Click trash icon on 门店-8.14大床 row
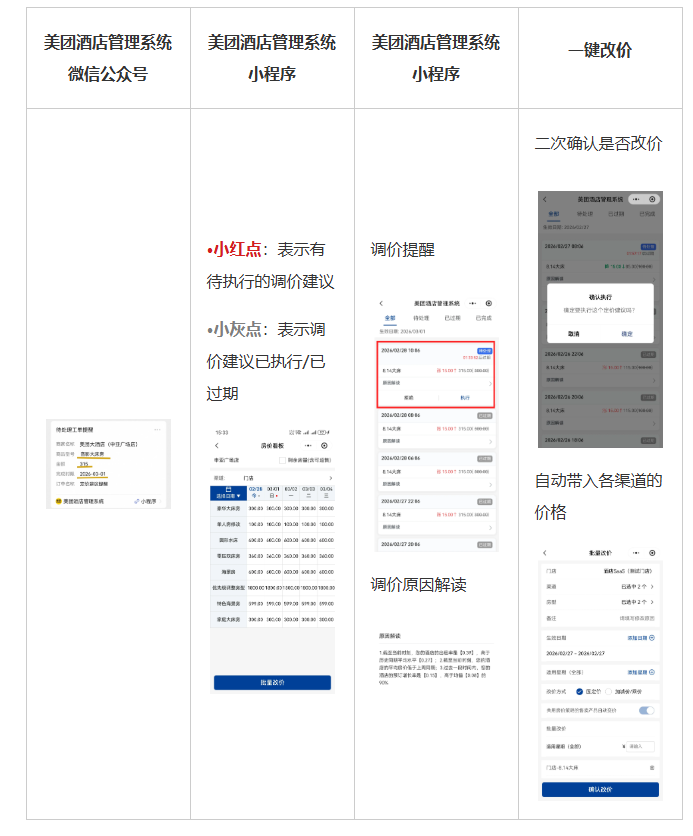This screenshot has width=693, height=836. click(652, 768)
